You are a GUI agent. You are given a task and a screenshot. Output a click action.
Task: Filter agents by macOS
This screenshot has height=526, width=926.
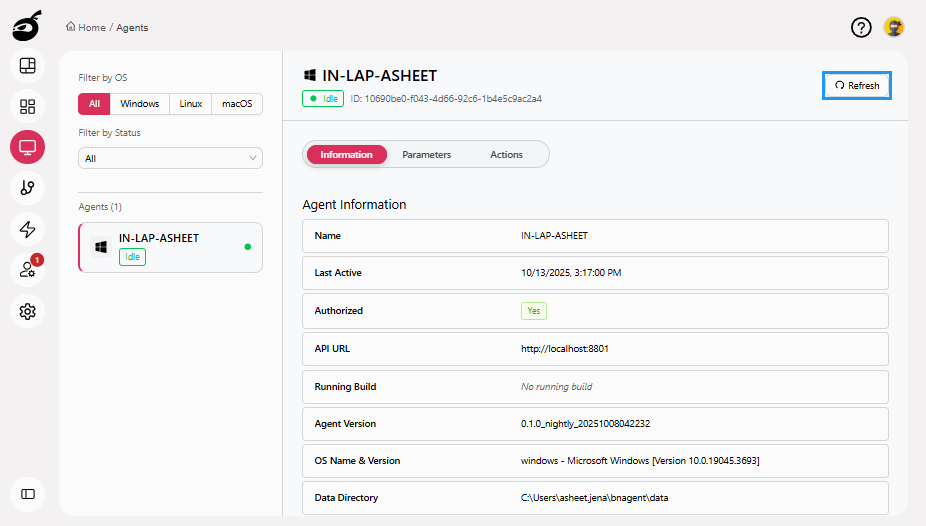tap(237, 104)
